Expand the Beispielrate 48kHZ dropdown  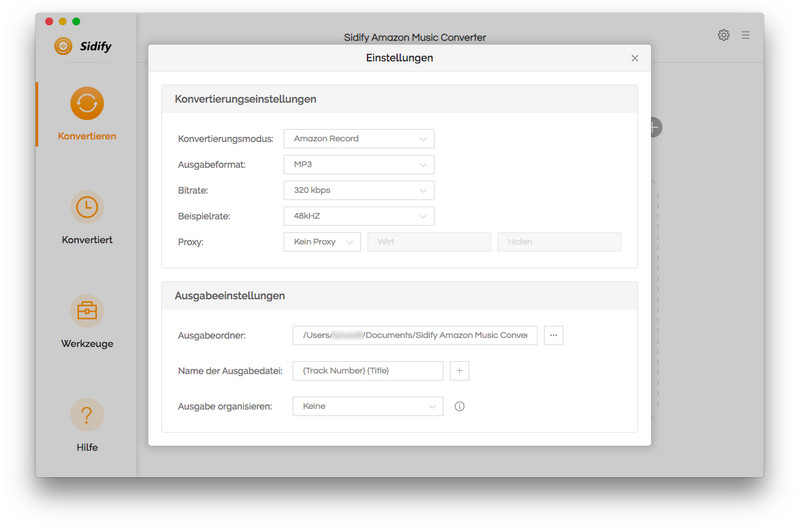point(359,216)
